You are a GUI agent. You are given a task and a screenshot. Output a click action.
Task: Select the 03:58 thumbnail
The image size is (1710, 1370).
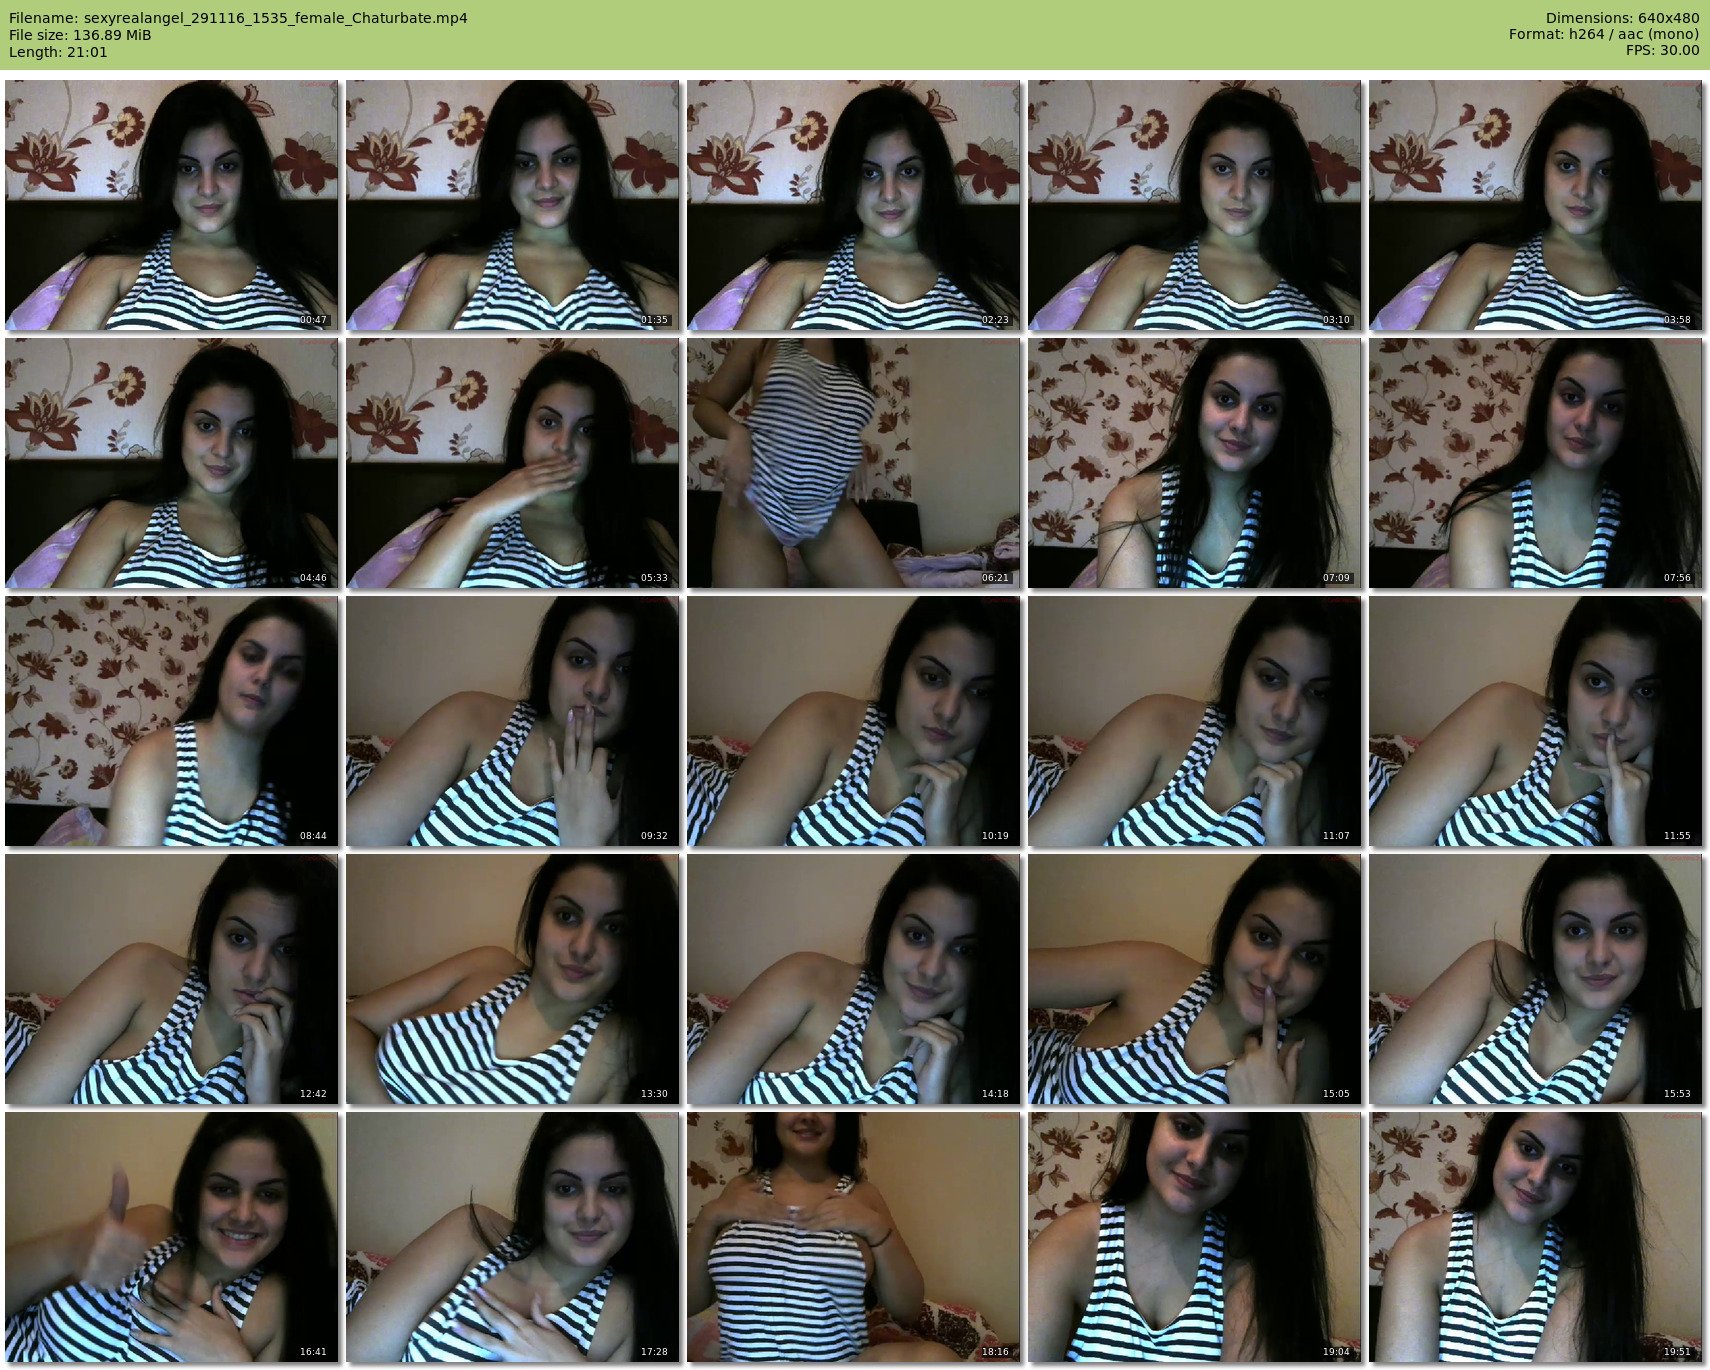[1535, 205]
